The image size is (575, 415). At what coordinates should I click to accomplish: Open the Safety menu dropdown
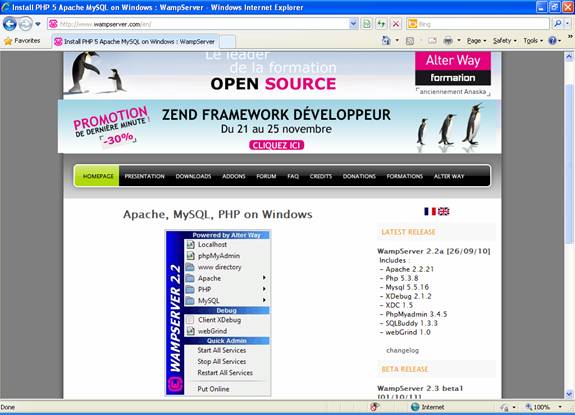(505, 41)
